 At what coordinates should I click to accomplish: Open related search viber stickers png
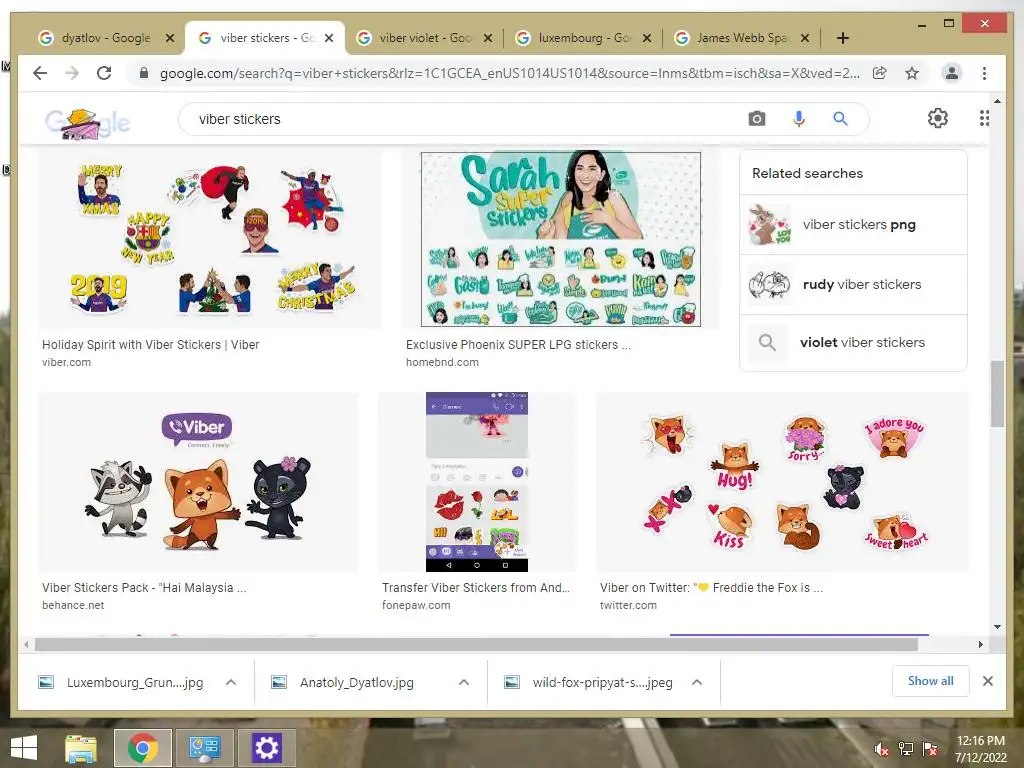[x=853, y=225]
